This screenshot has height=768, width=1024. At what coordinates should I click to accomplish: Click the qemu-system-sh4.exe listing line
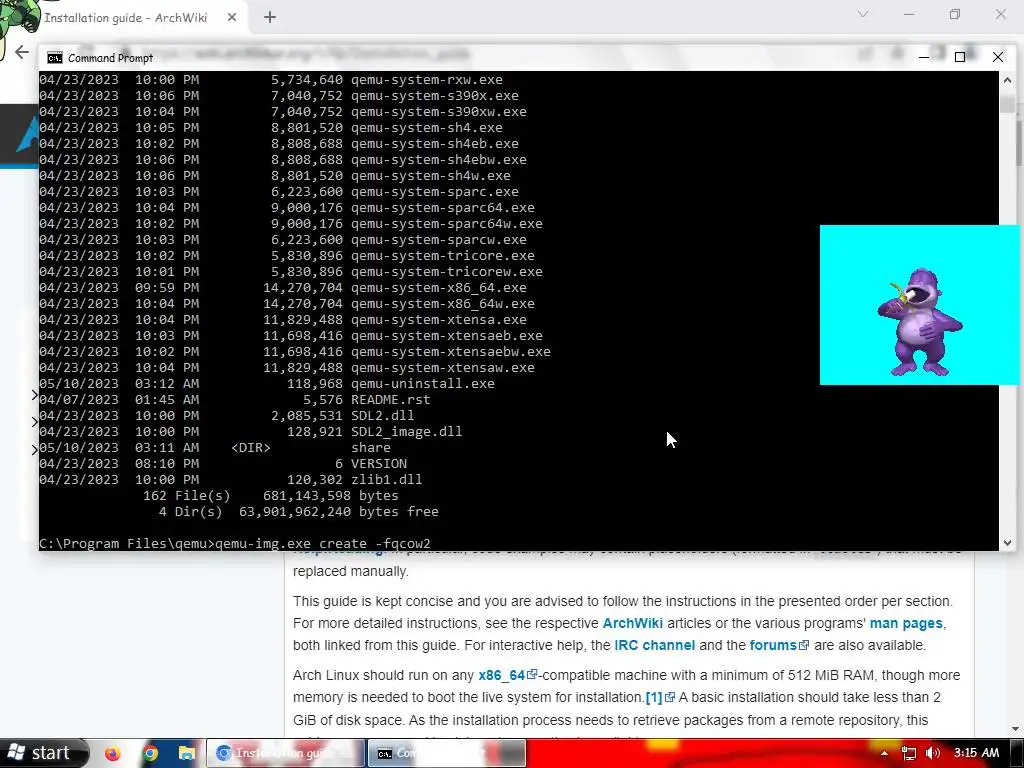click(271, 128)
